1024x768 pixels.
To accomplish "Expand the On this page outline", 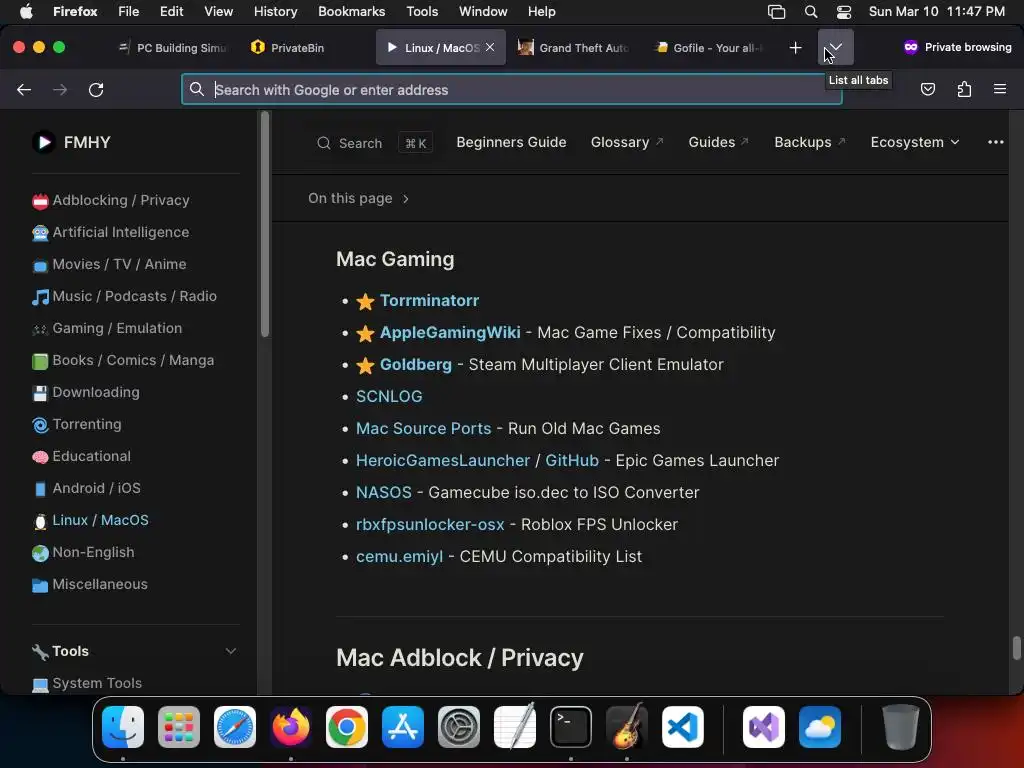I will [x=358, y=198].
